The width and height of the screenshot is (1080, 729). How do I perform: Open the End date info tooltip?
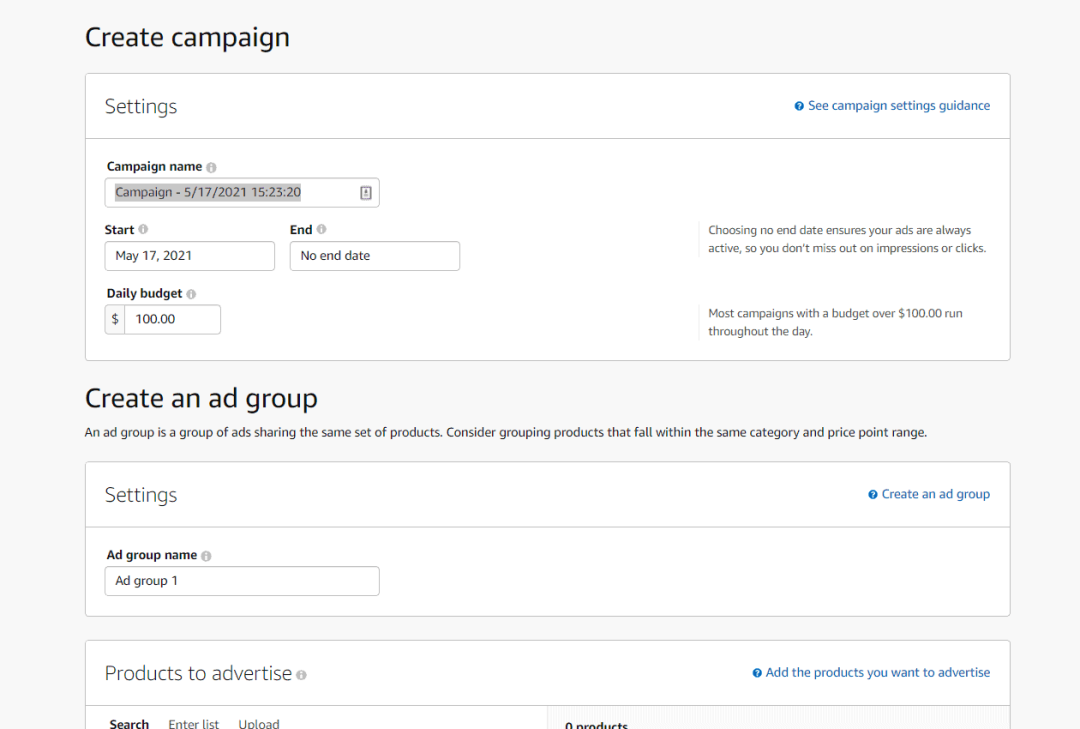pyautogui.click(x=319, y=229)
